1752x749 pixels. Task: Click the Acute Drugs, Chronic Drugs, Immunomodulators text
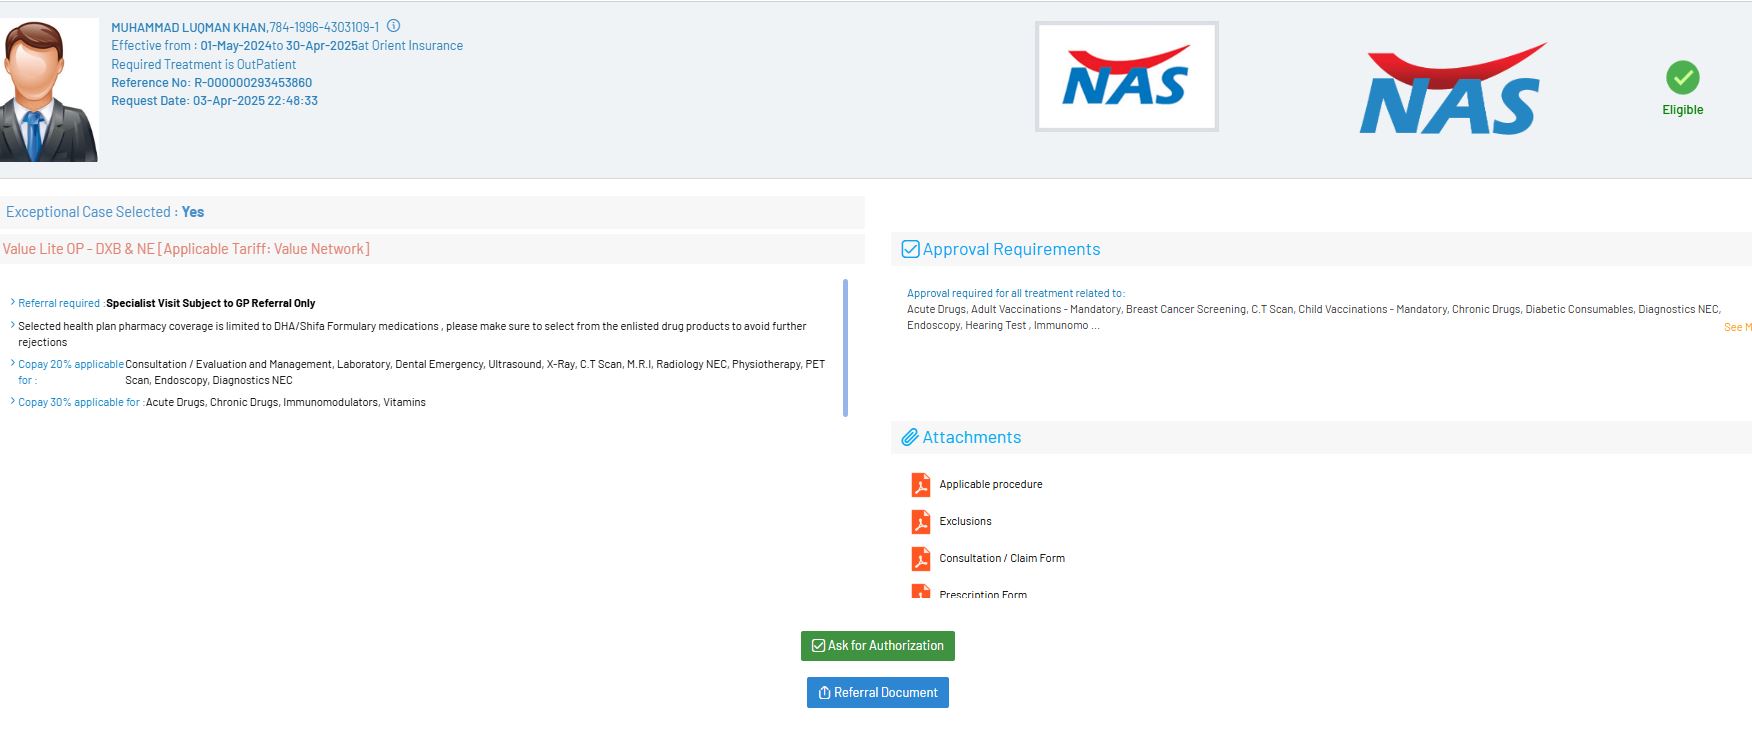[x=286, y=402]
